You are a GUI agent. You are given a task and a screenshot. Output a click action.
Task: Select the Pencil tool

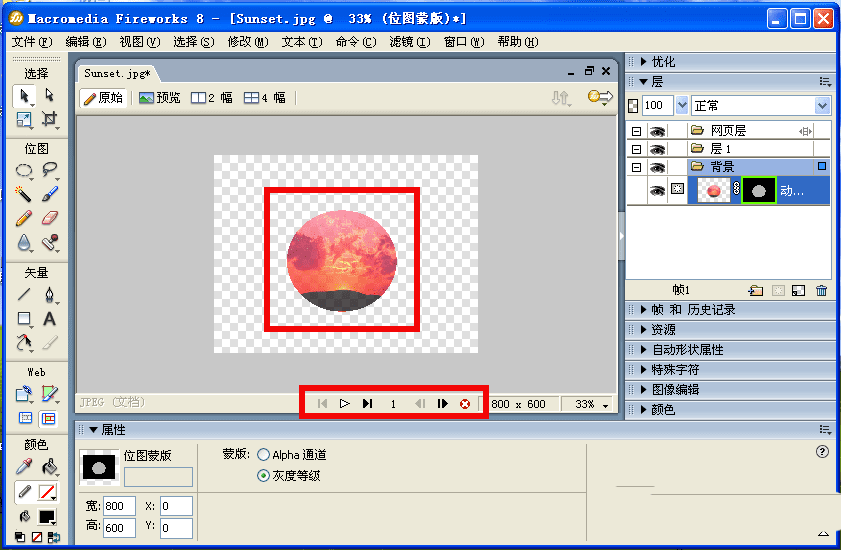pyautogui.click(x=23, y=218)
